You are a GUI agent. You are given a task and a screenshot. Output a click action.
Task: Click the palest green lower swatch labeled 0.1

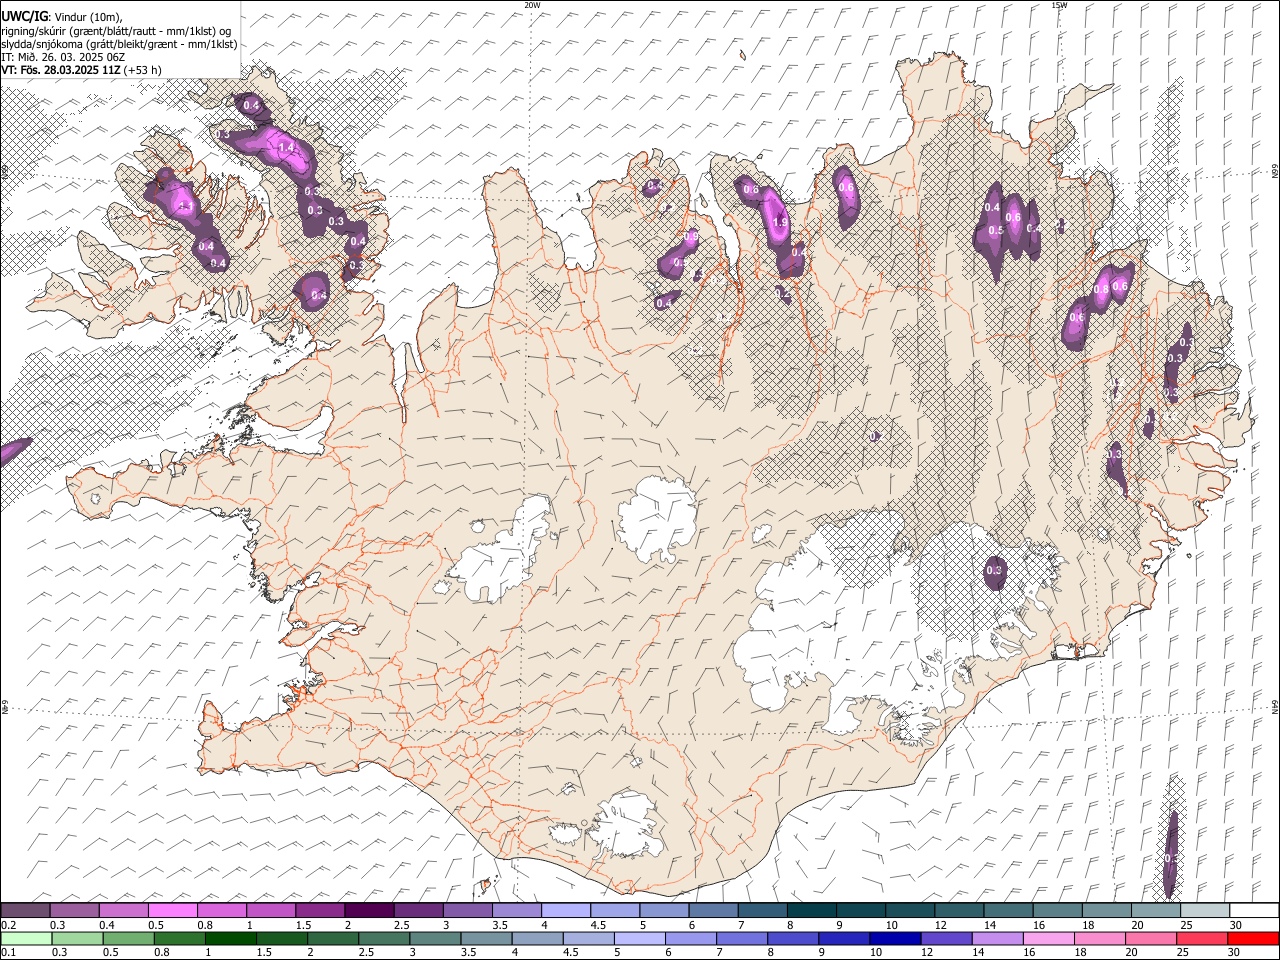pos(26,938)
